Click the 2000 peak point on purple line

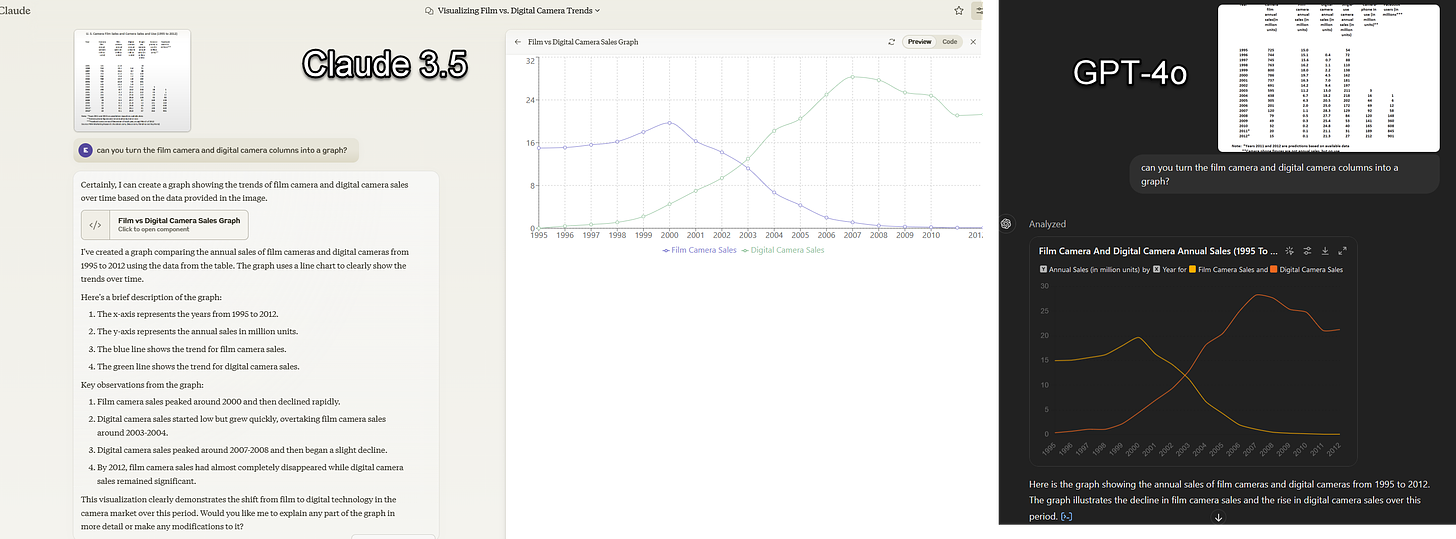670,123
